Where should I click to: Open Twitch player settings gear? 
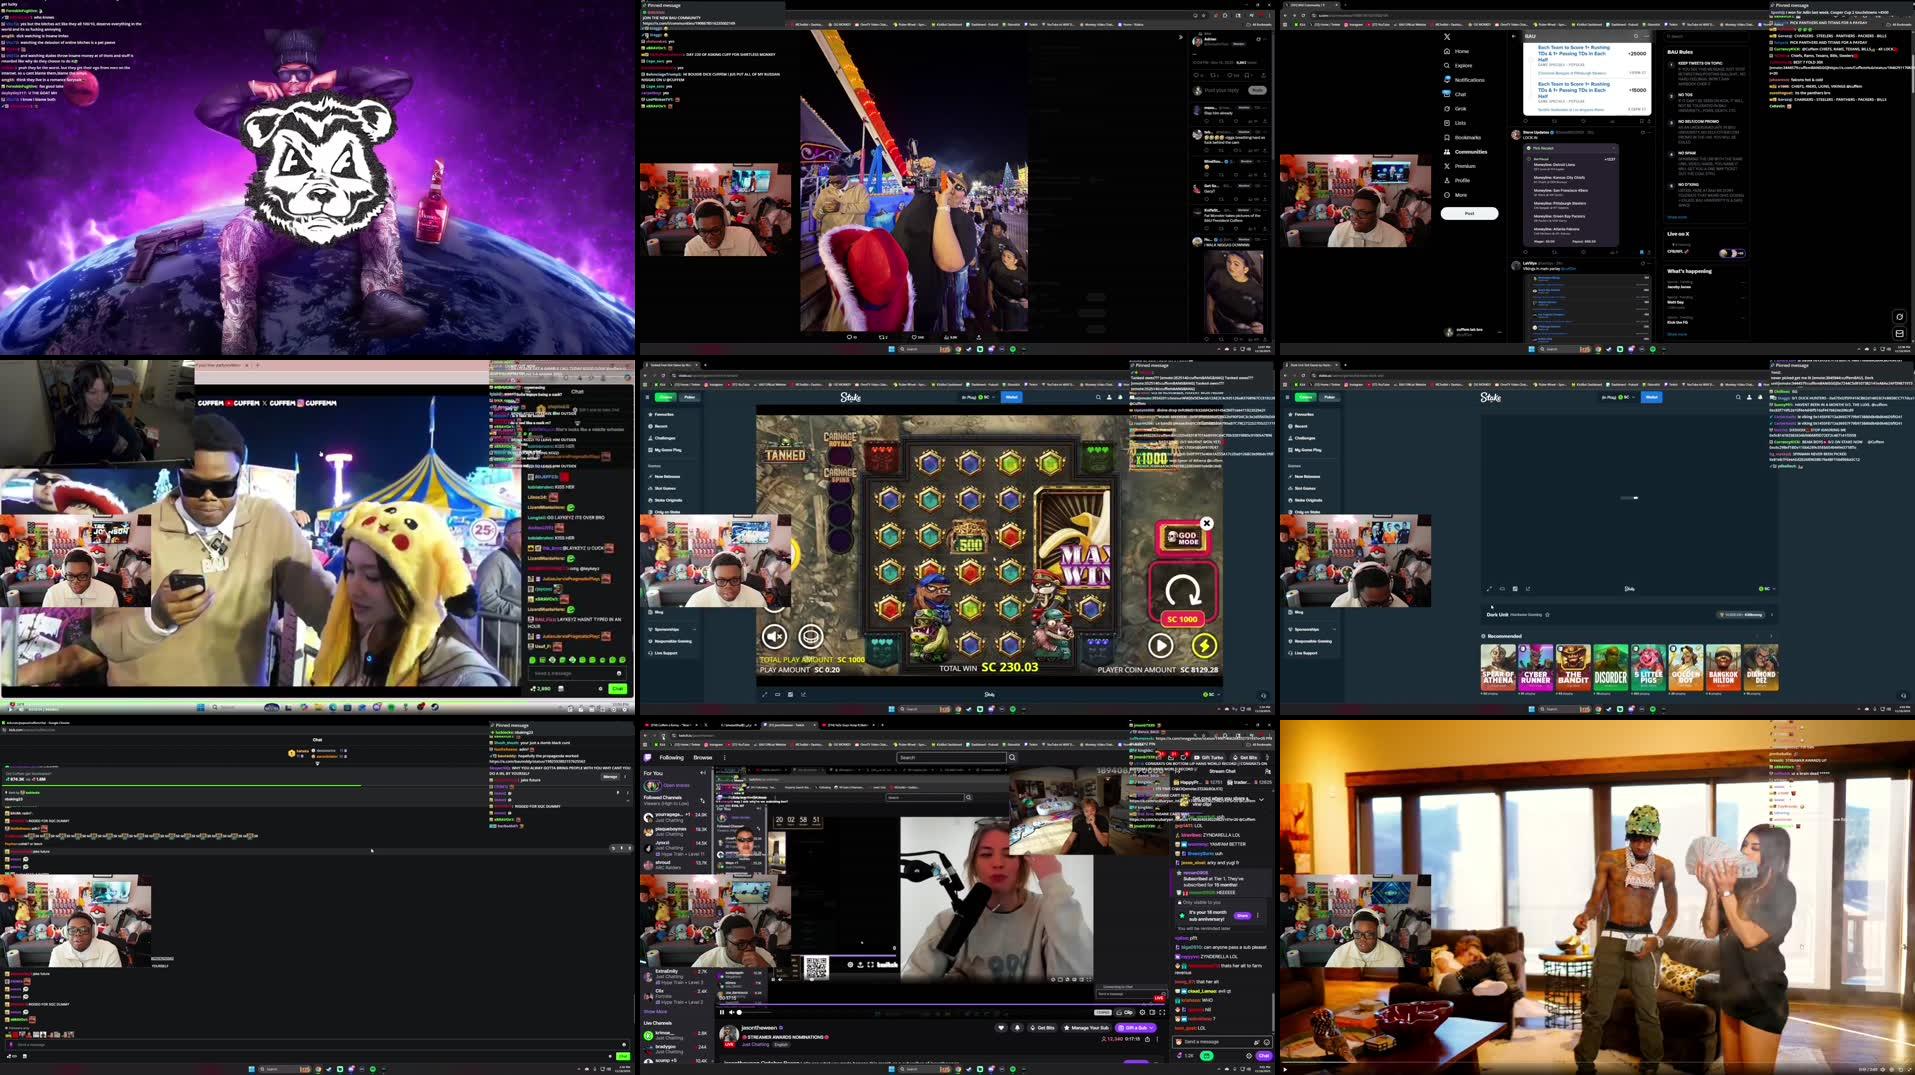point(1141,1013)
